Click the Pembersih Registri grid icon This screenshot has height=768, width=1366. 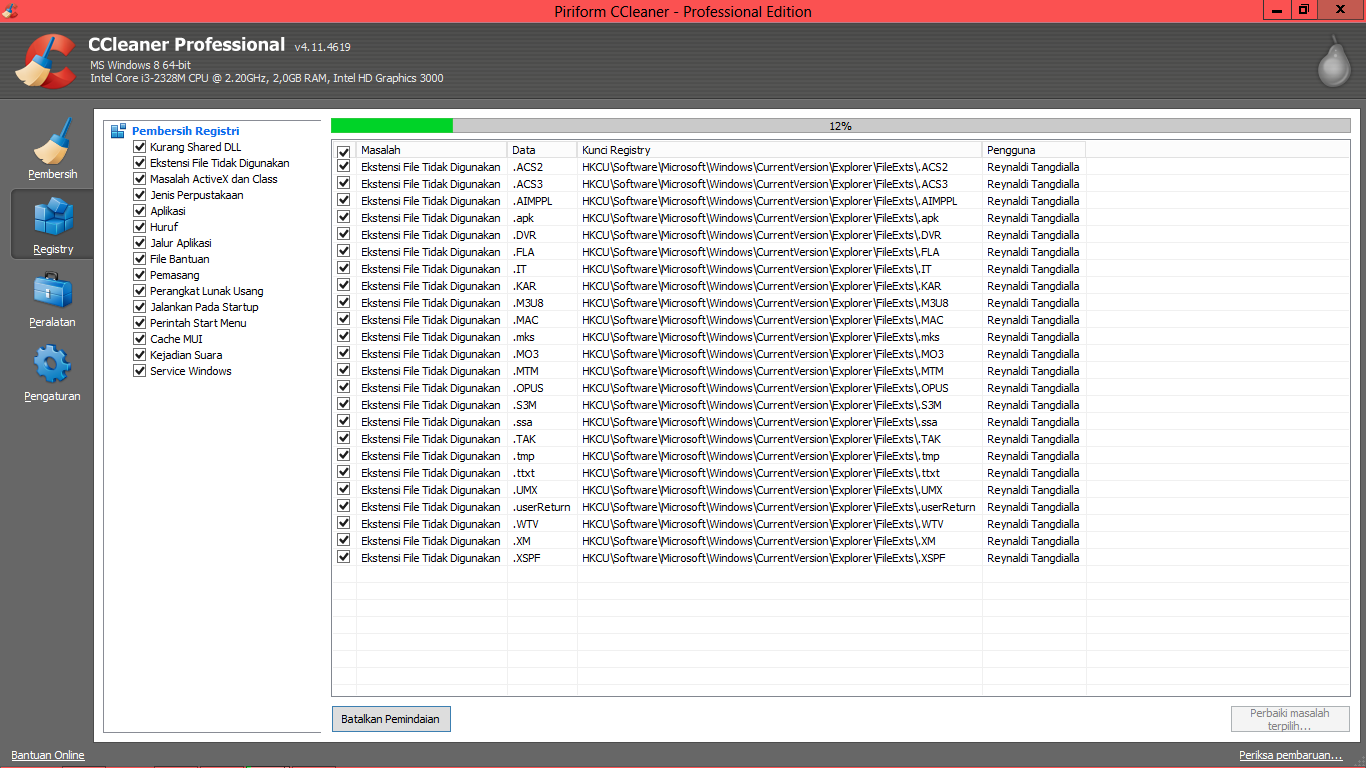point(118,131)
